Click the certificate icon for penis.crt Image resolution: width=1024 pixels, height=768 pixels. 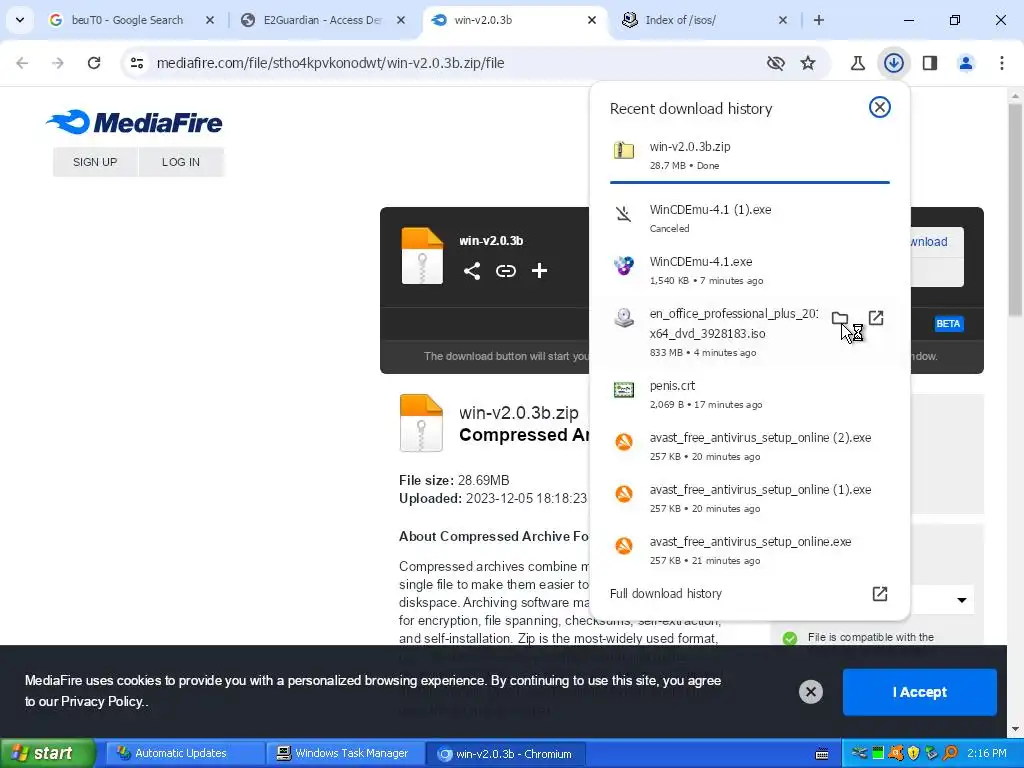coord(624,390)
